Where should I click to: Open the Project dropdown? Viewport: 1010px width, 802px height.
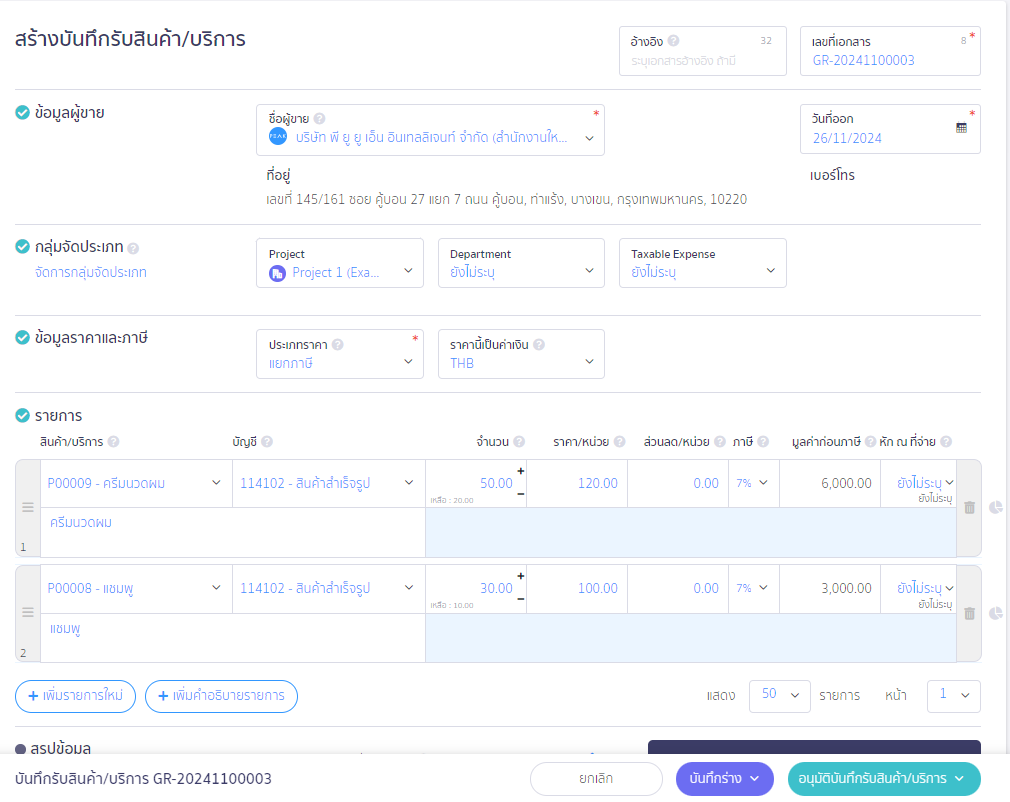click(x=340, y=263)
